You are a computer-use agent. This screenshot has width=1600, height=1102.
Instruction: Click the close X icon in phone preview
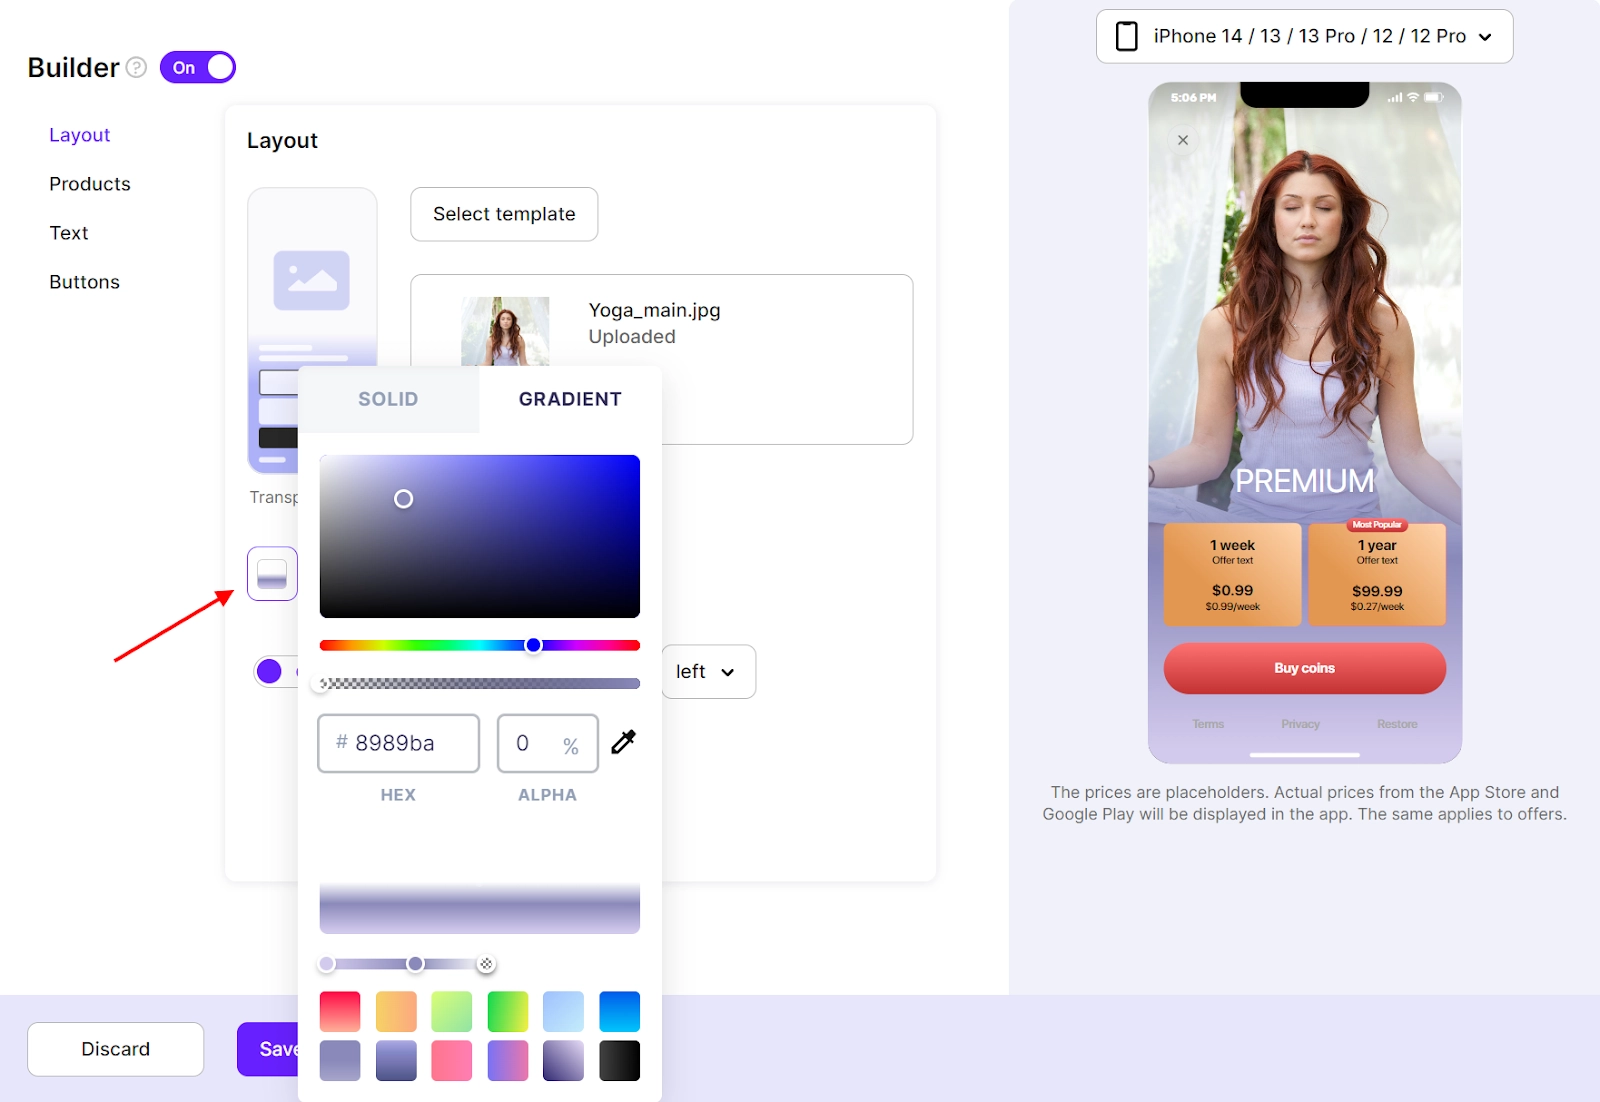point(1183,140)
